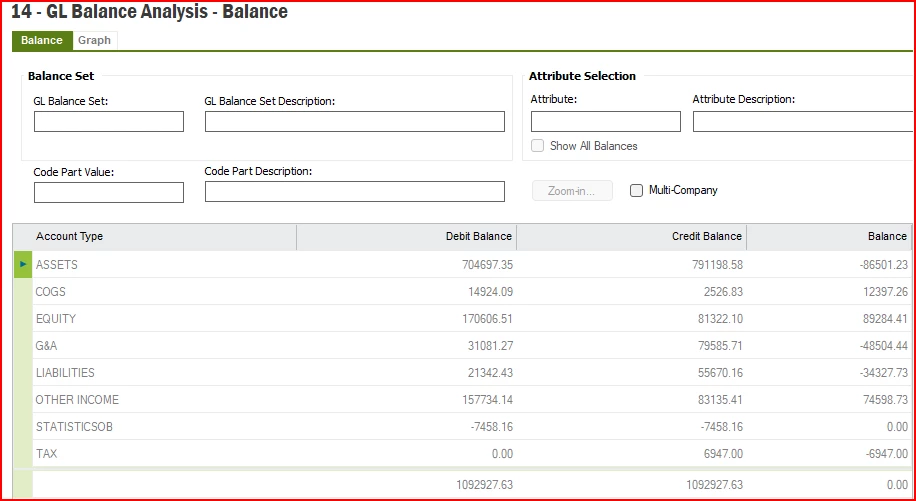
Task: Click the green row indicator arrow beside ASSETS
Action: click(x=23, y=265)
